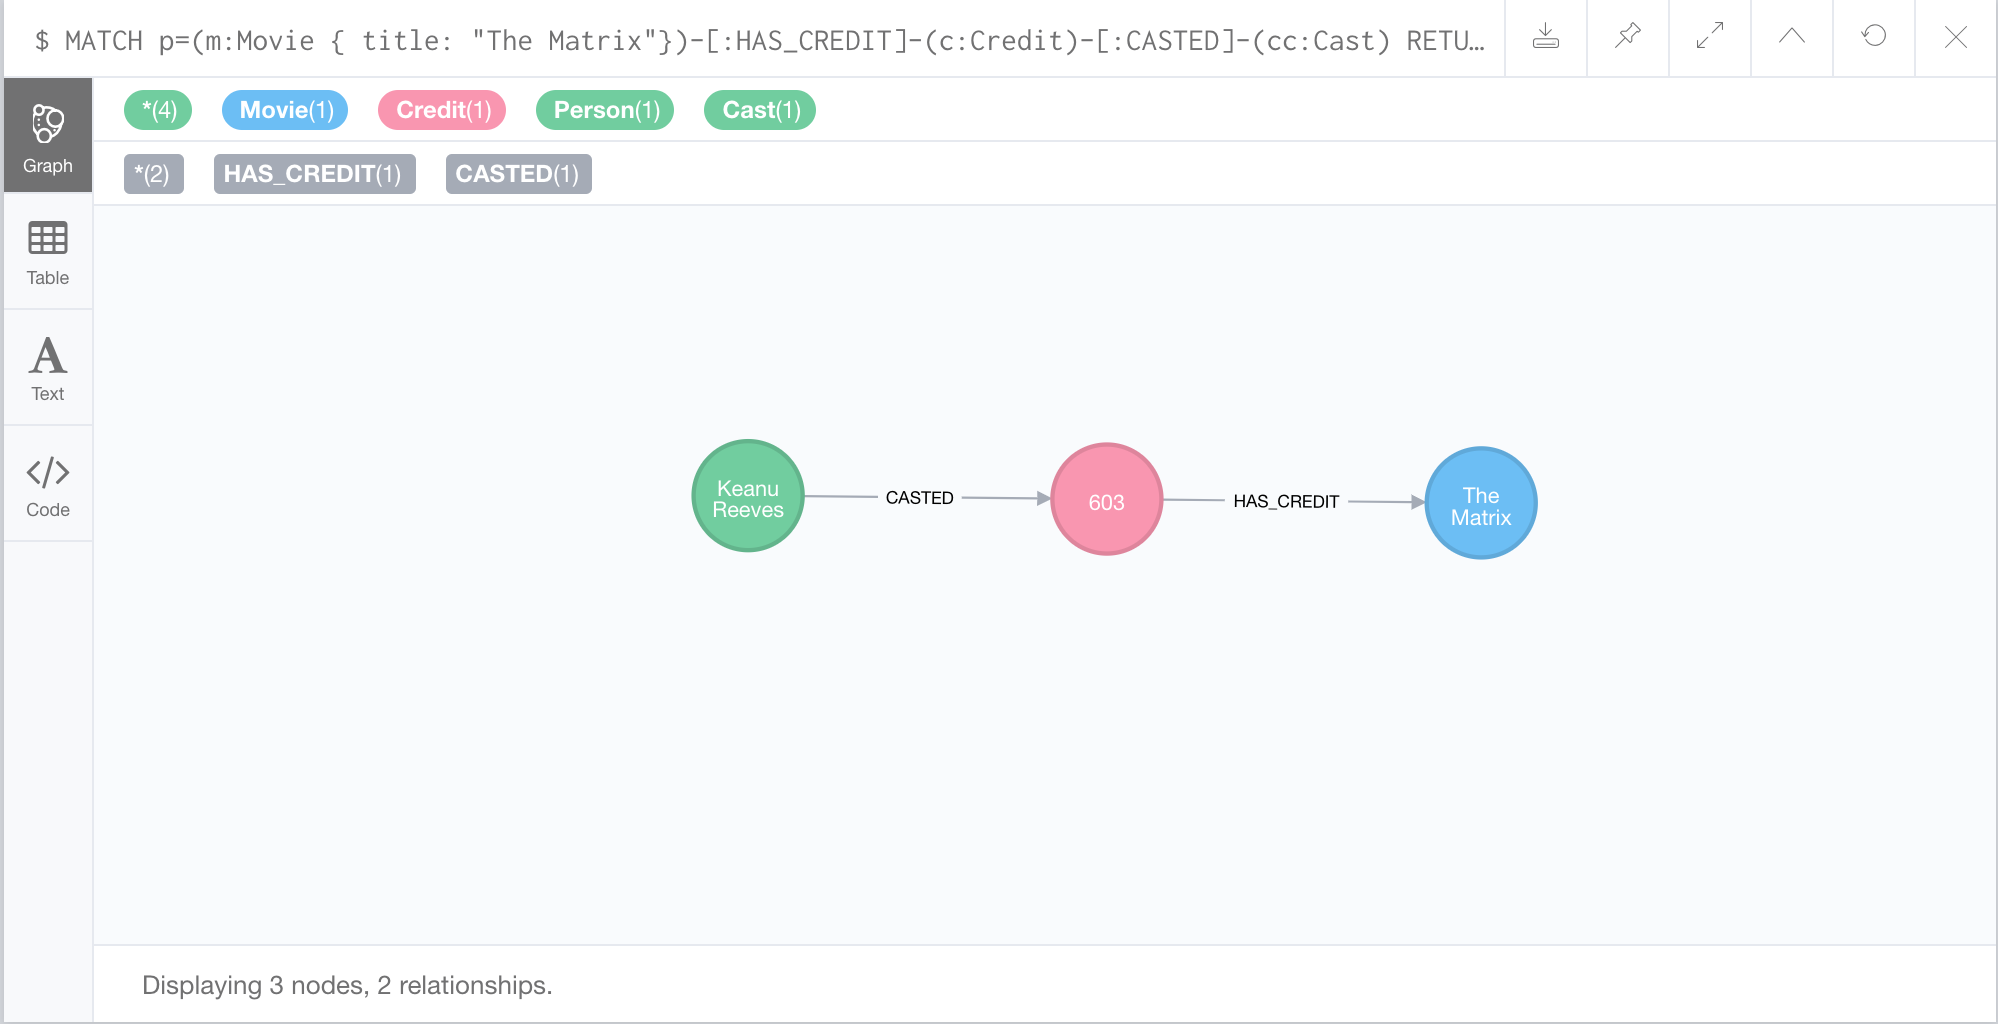
Task: Select the CASTED(1) relationship pill
Action: 518,173
